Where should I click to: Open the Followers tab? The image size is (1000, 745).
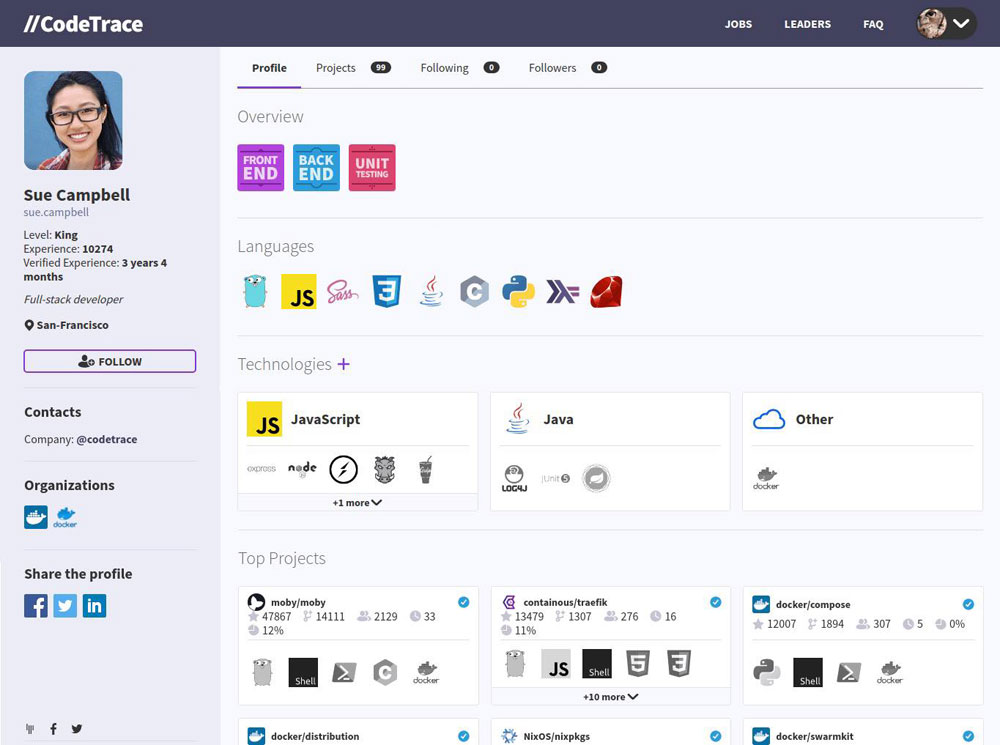tap(568, 68)
